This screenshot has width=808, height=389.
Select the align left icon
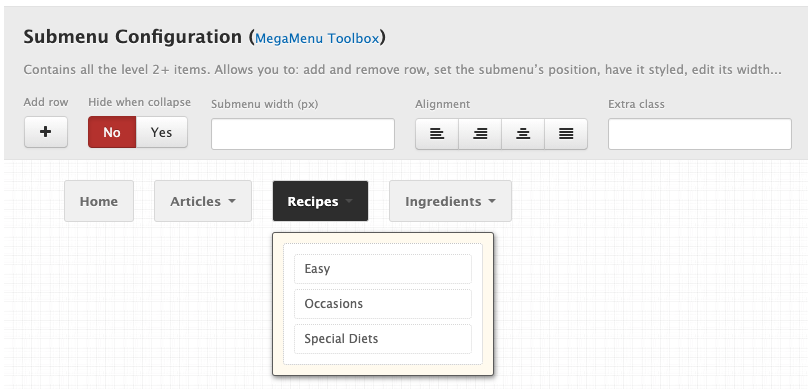(437, 134)
